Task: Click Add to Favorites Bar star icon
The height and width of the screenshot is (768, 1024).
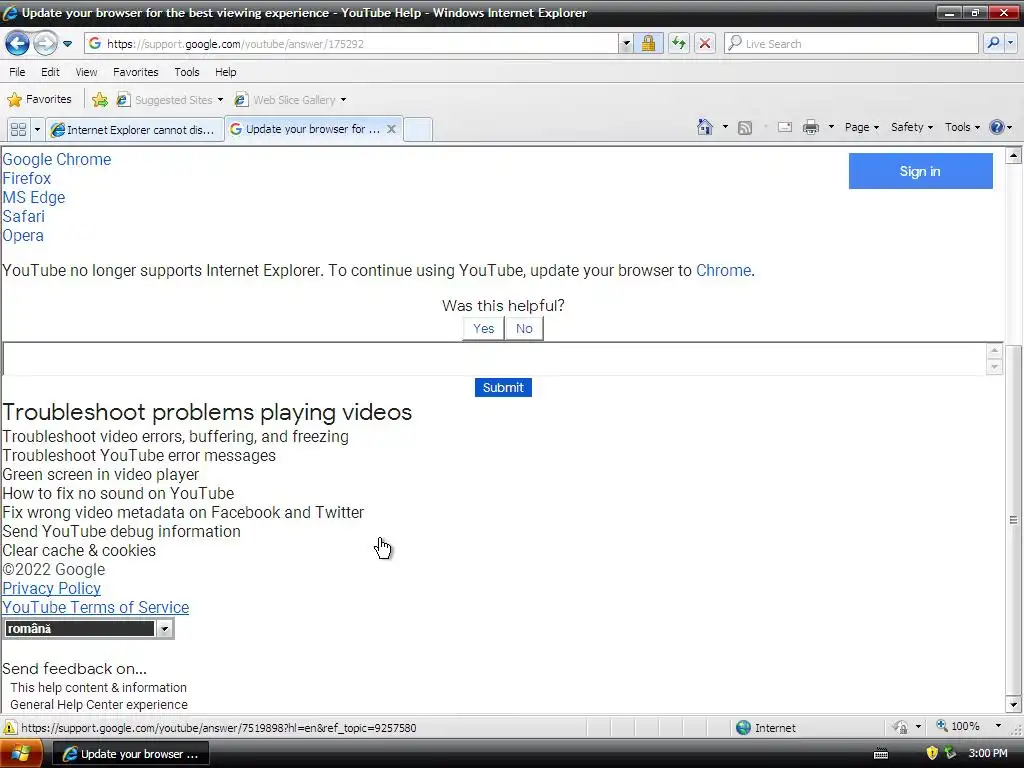Action: 100,99
